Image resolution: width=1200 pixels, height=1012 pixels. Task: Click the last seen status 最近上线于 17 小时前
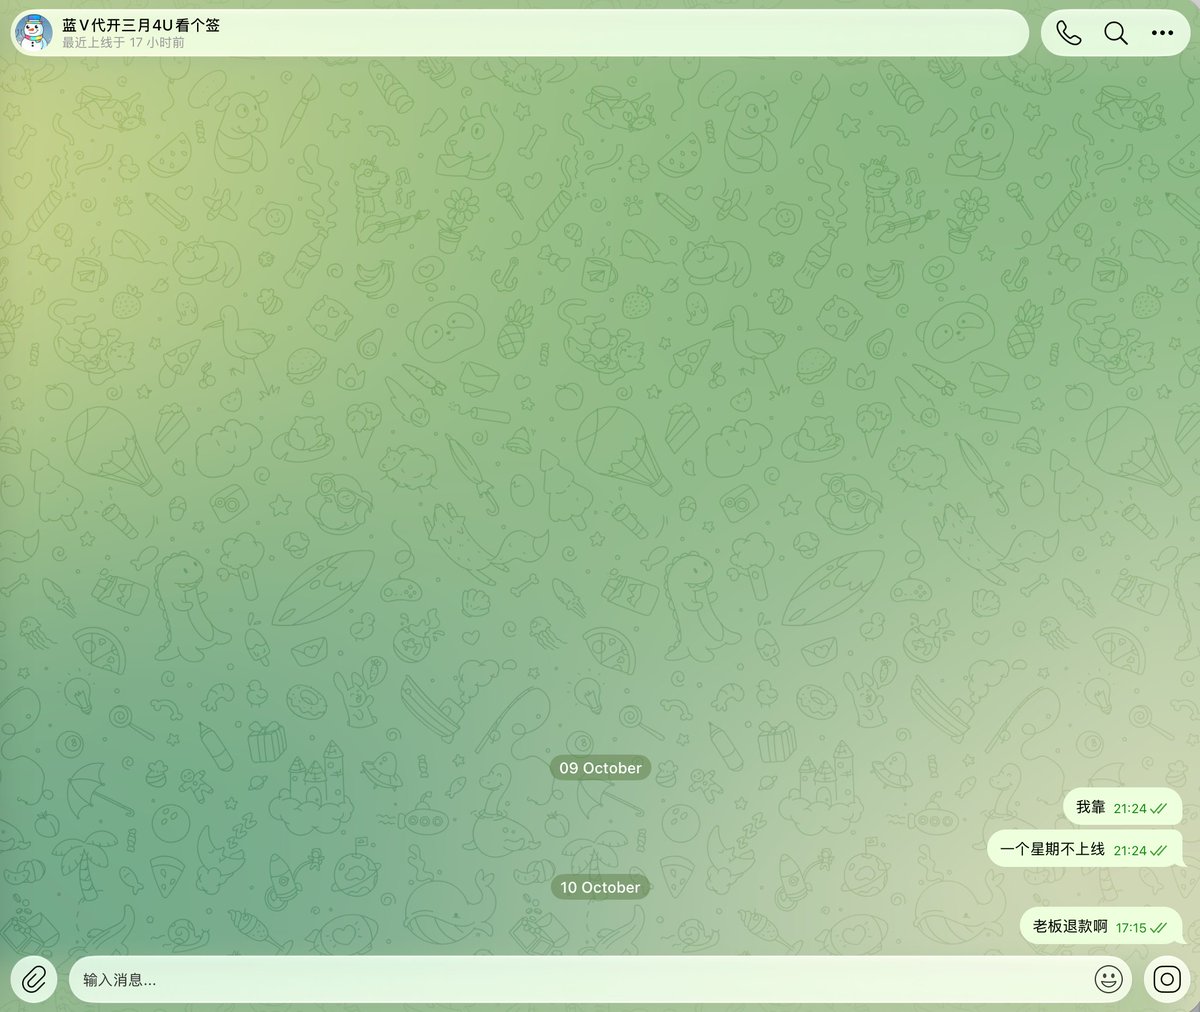(123, 43)
